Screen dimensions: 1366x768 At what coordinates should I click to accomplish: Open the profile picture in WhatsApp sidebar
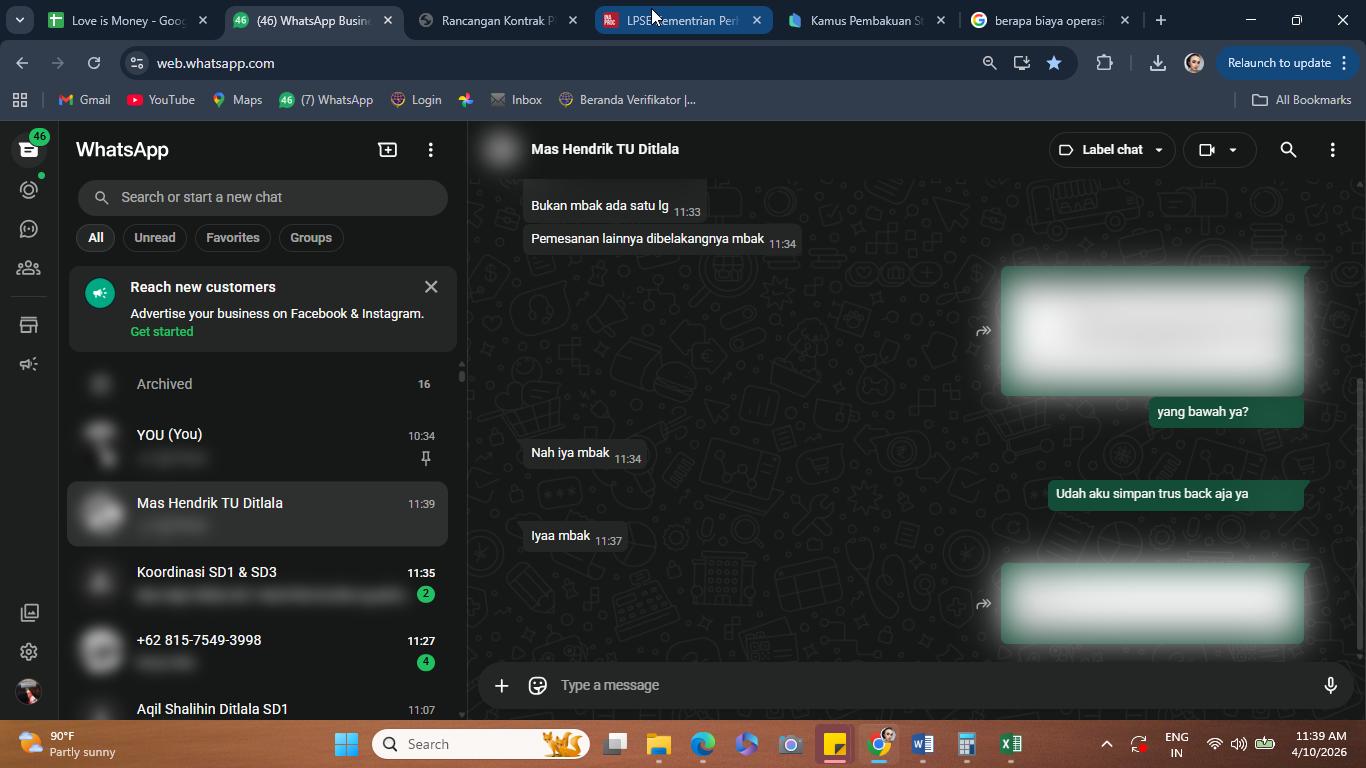tap(29, 691)
